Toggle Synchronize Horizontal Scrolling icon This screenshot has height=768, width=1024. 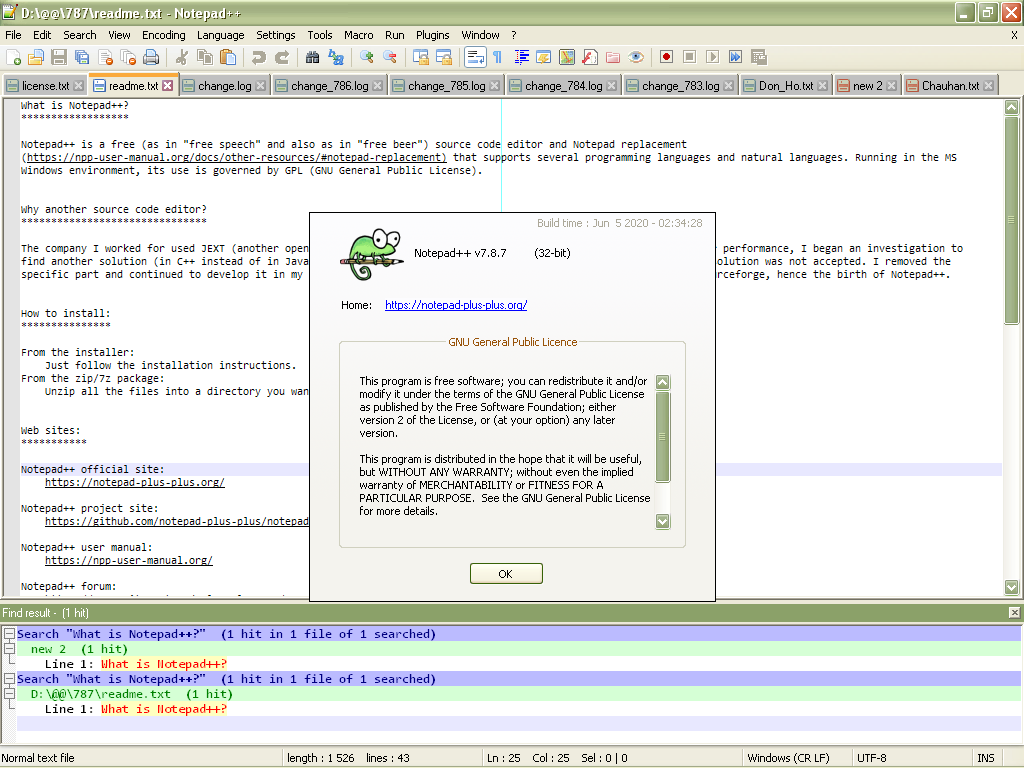tap(444, 57)
